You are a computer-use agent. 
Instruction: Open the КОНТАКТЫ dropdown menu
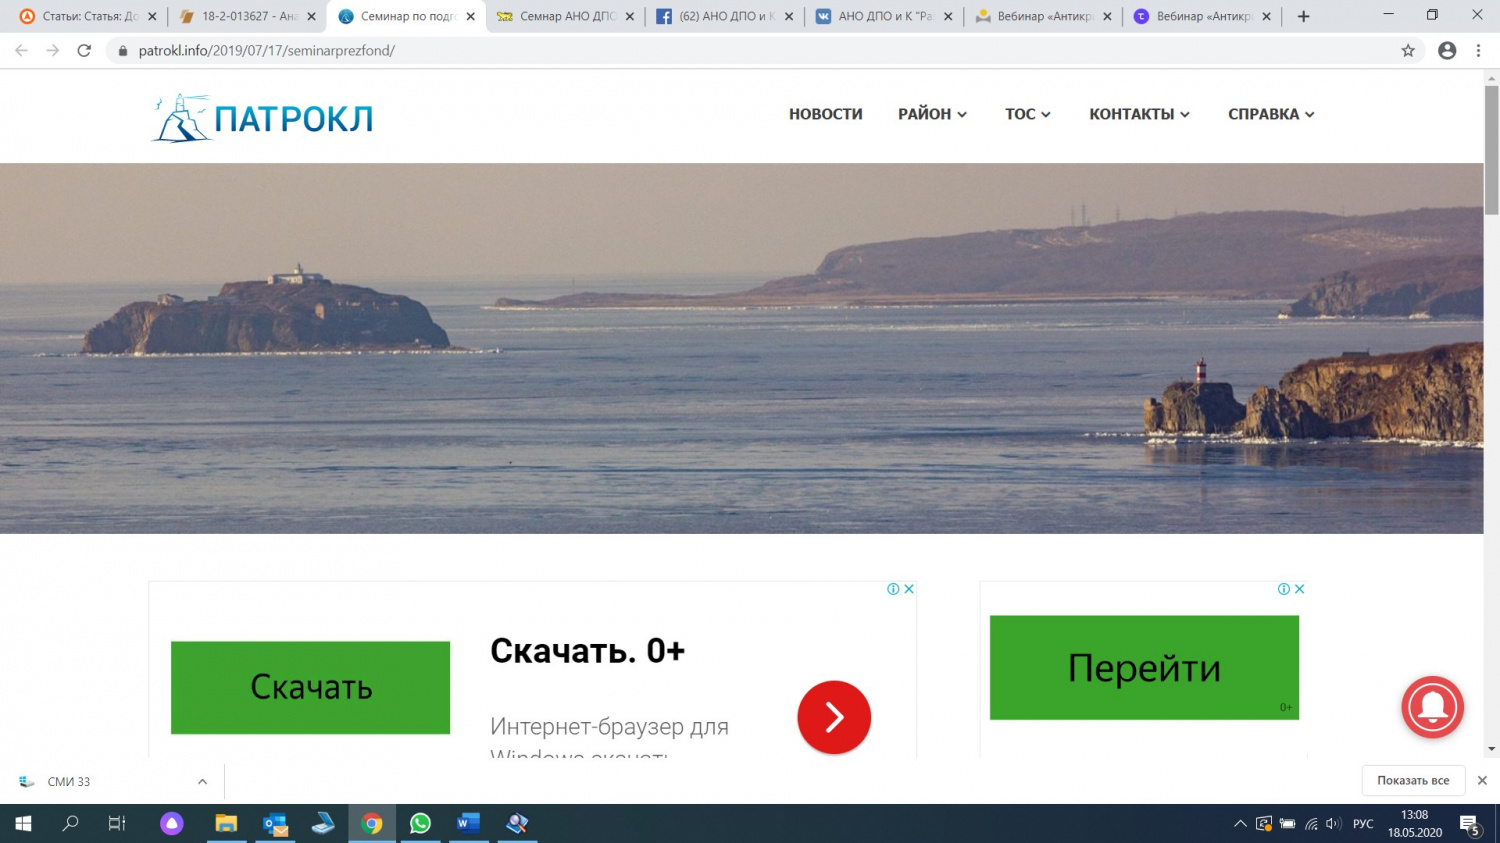point(1139,114)
